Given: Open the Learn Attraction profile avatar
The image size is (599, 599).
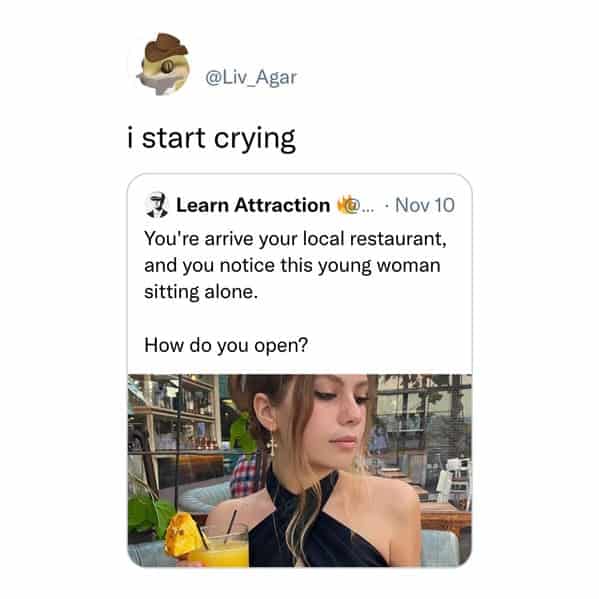Looking at the screenshot, I should [x=157, y=205].
